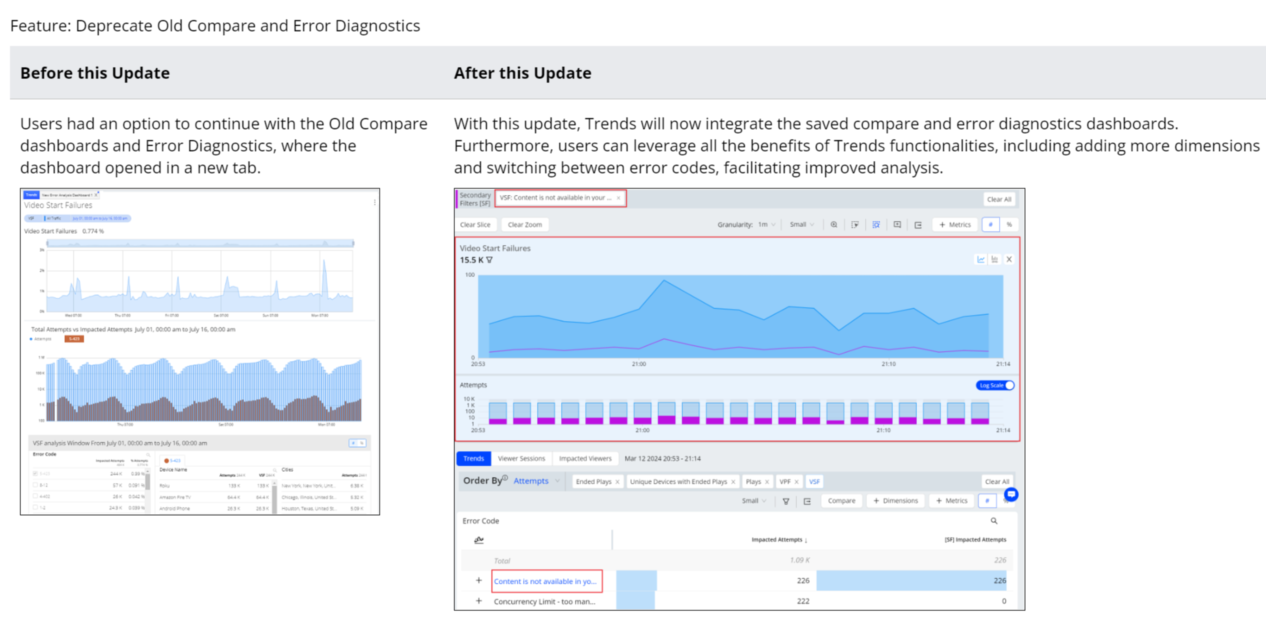Image resolution: width=1266 pixels, height=626 pixels.
Task: Remove the VSF secondary filter chip
Action: coord(618,198)
